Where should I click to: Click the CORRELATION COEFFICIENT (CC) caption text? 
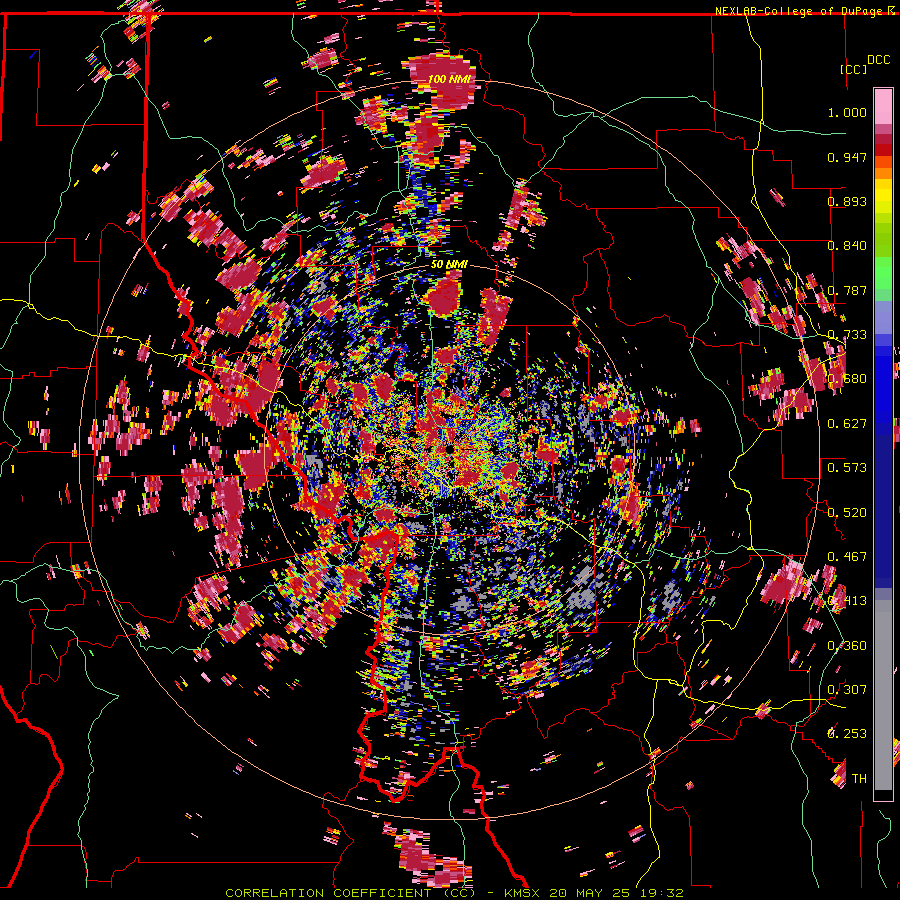point(351,893)
